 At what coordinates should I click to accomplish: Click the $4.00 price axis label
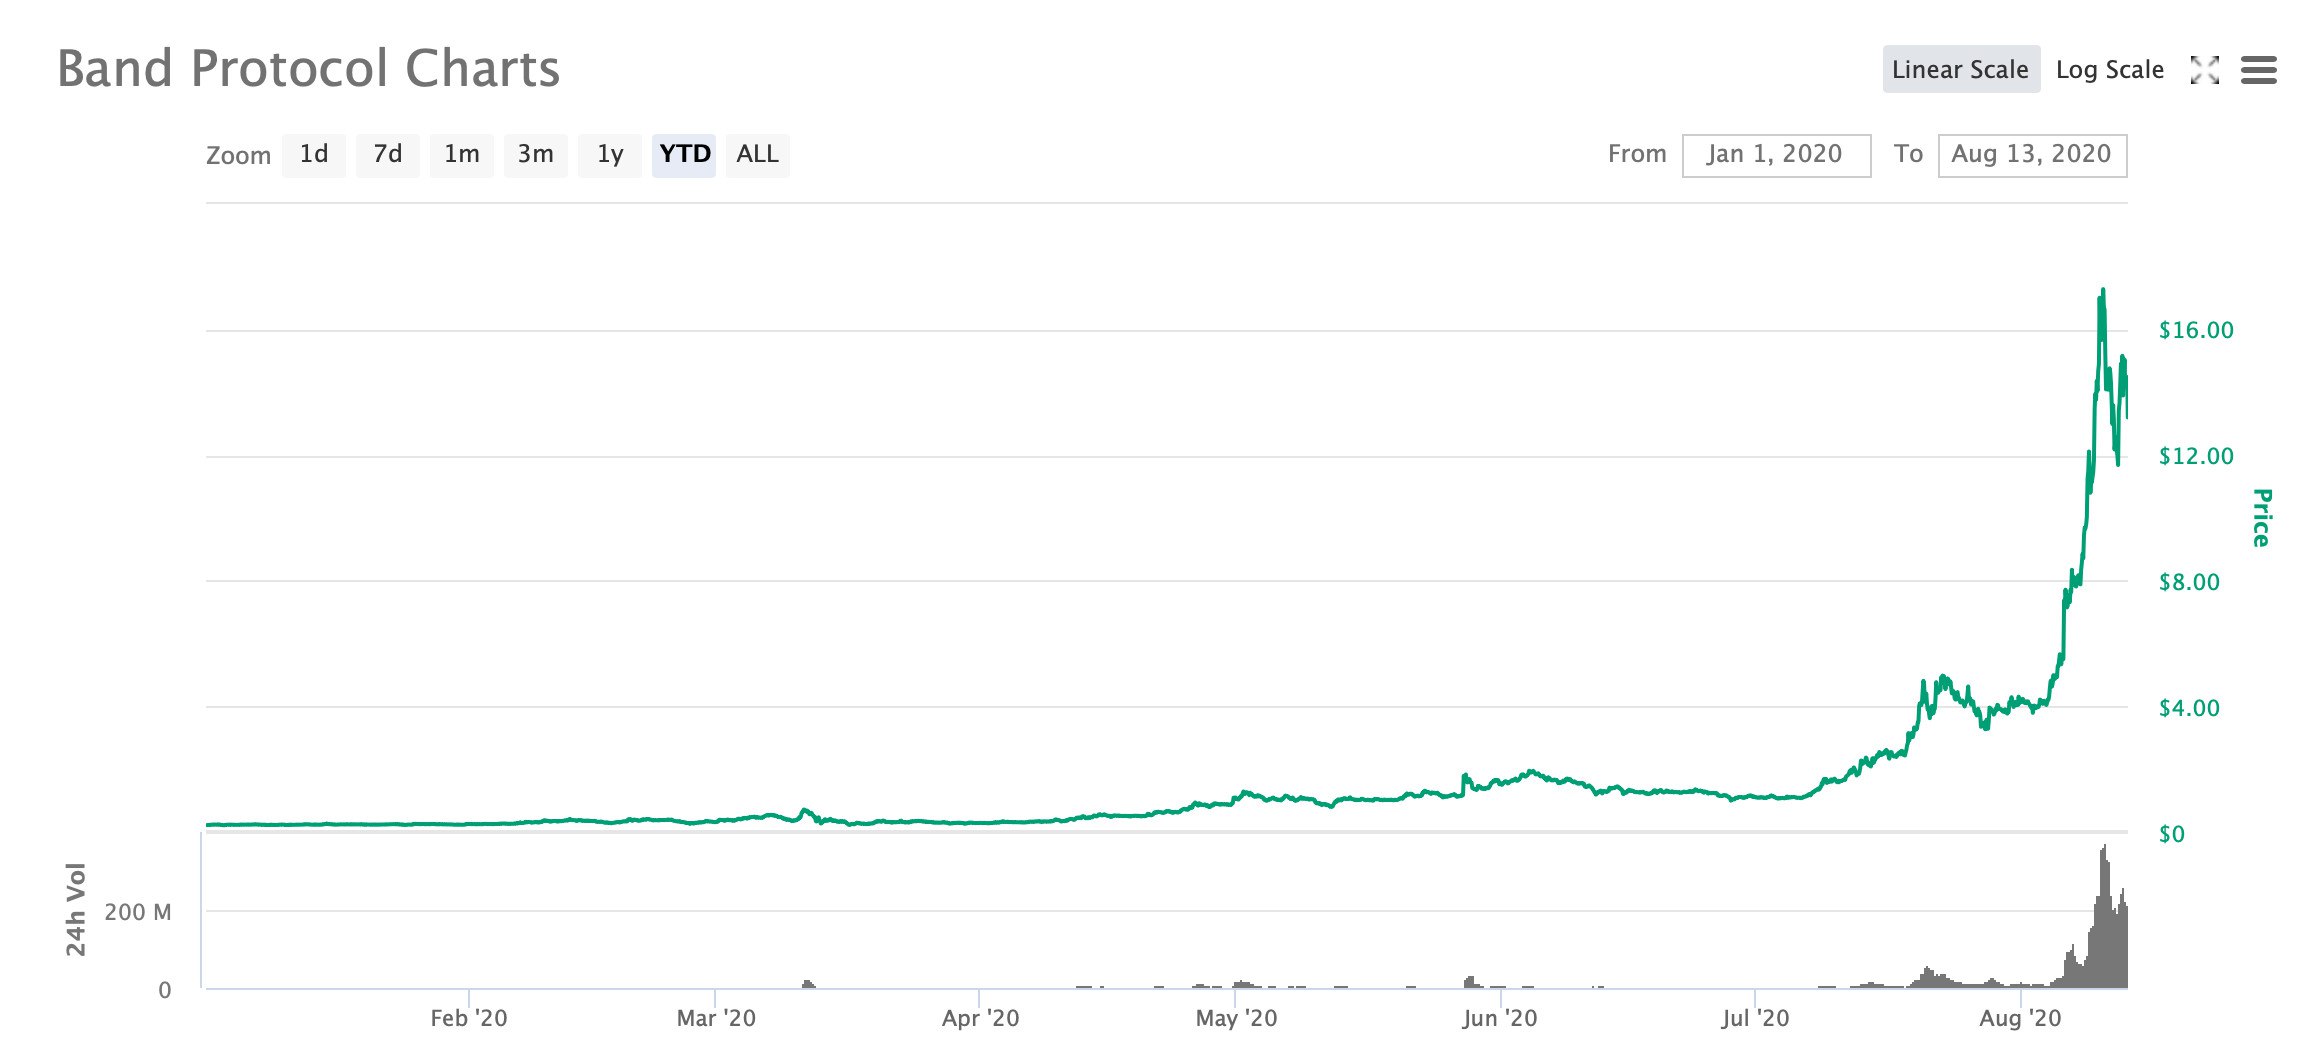coord(2189,709)
